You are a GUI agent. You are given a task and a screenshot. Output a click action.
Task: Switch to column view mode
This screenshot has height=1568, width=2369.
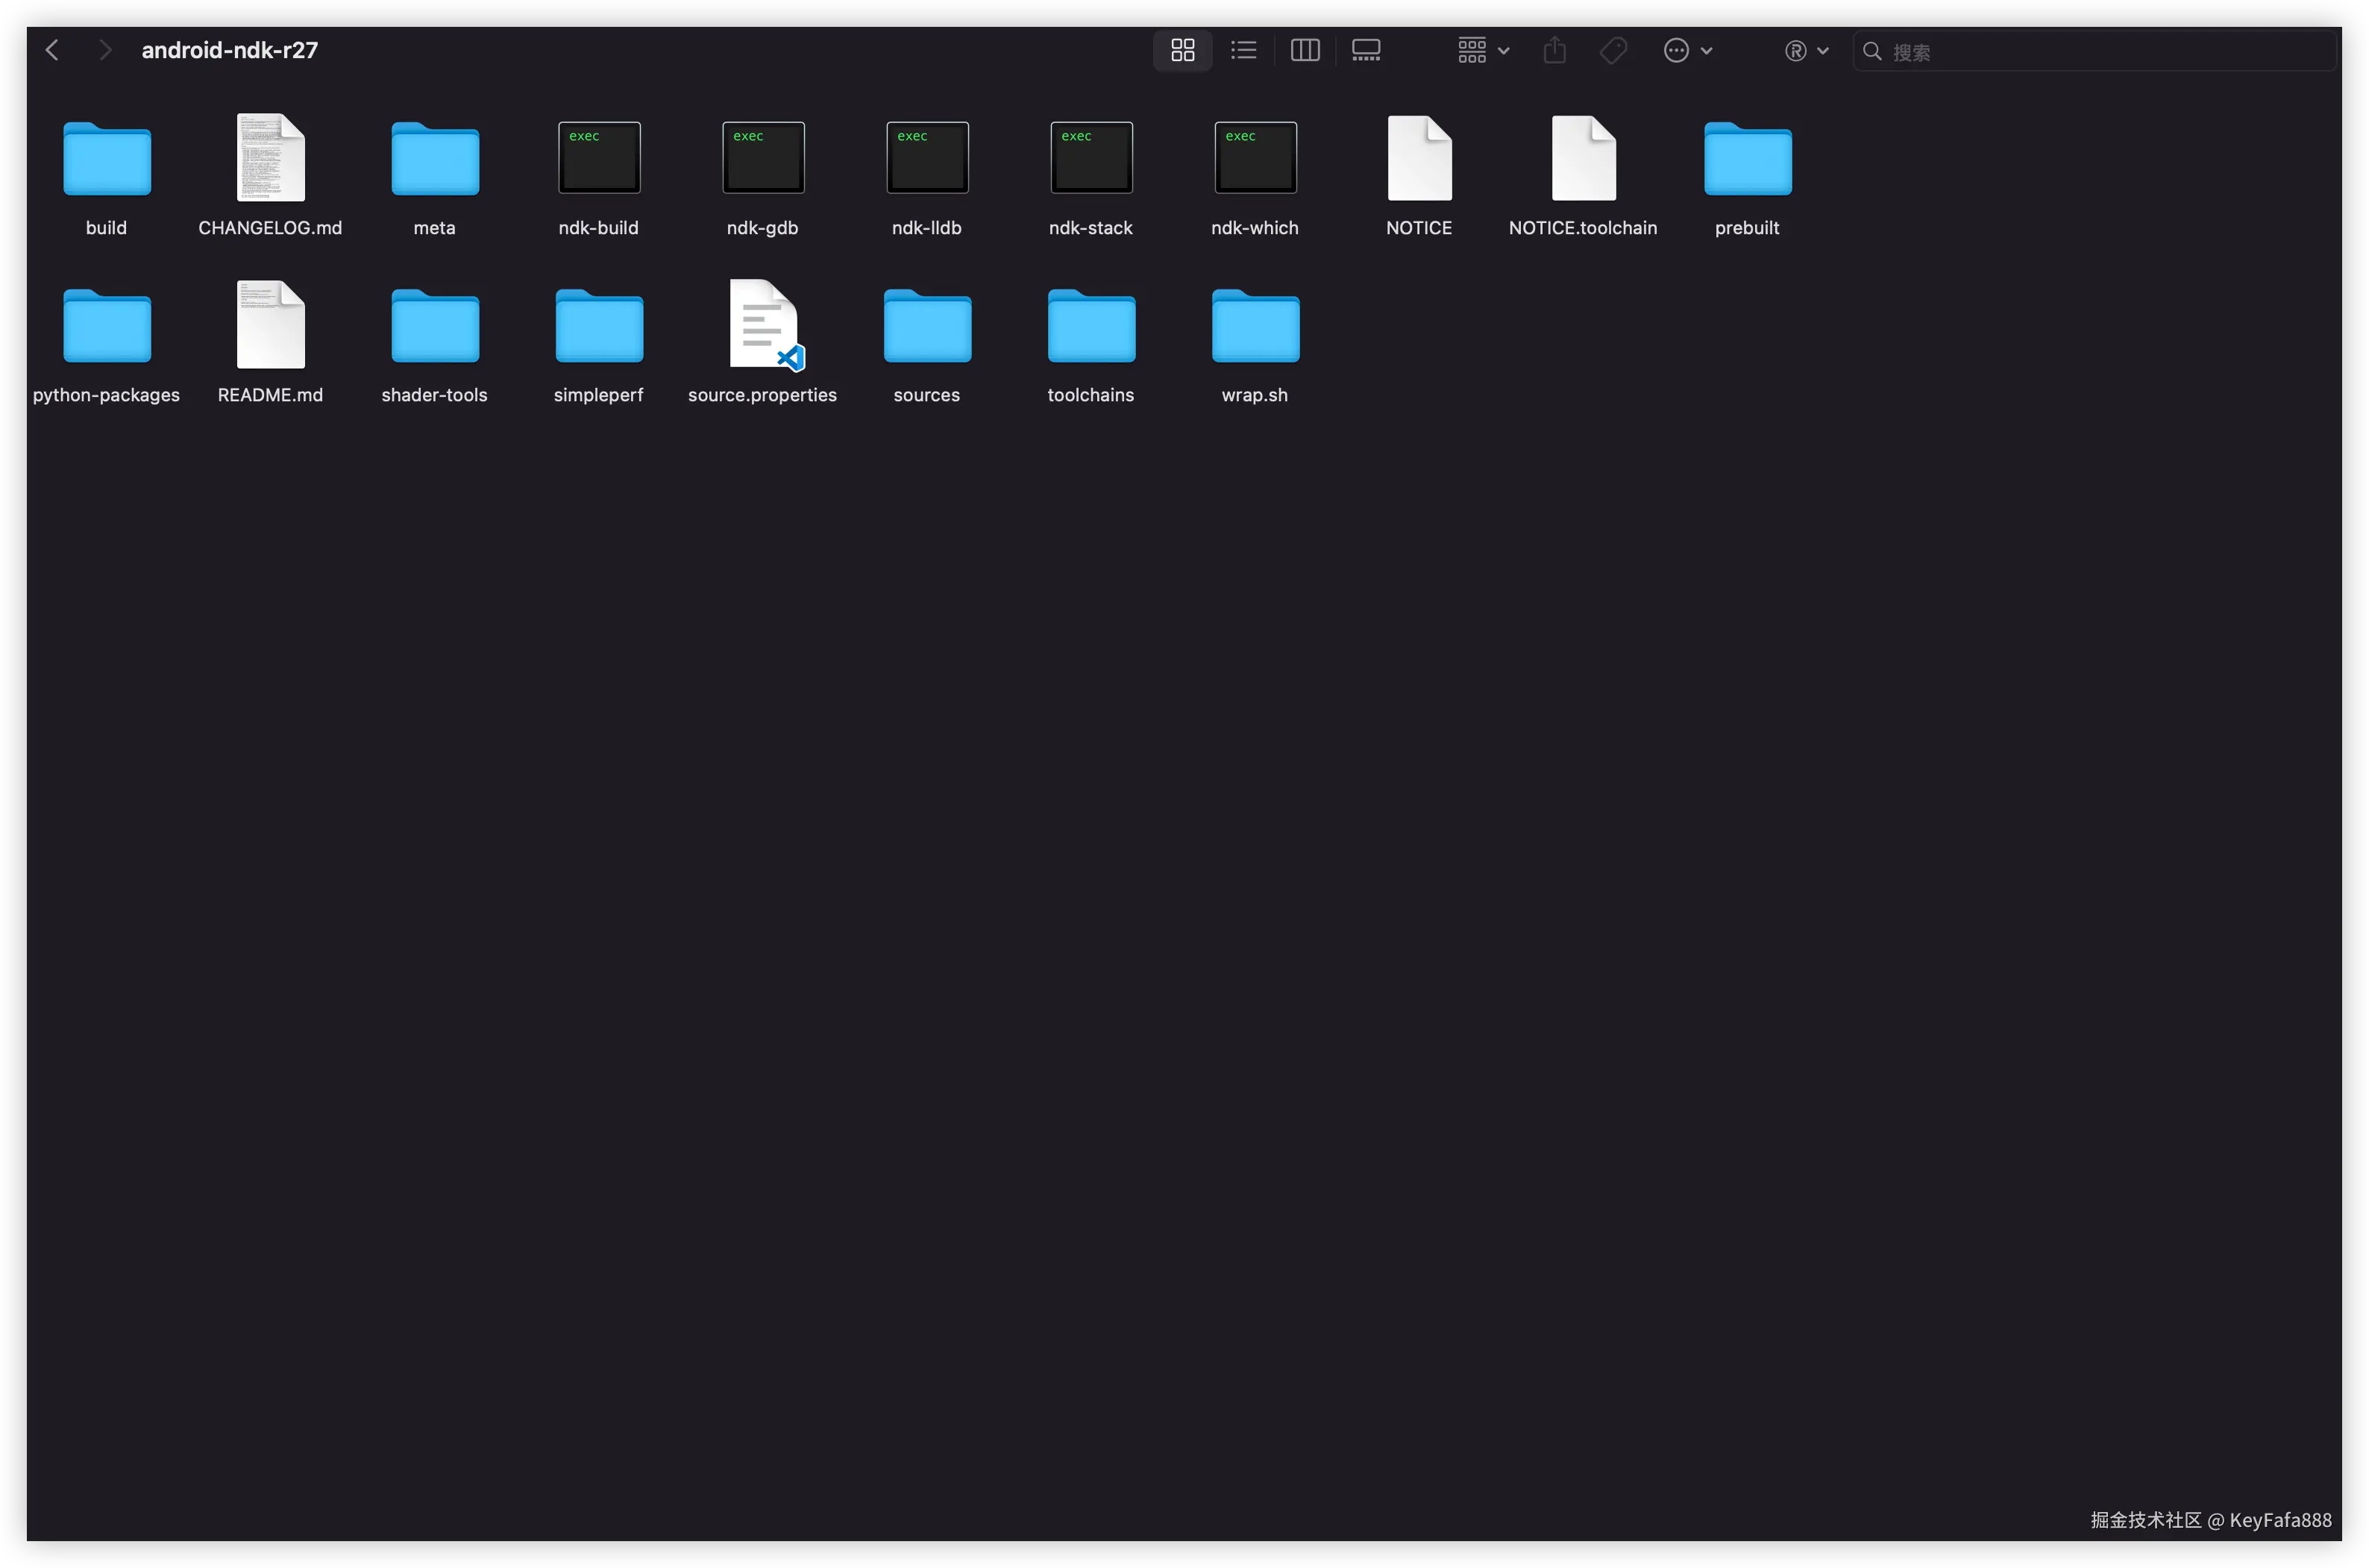tap(1305, 50)
